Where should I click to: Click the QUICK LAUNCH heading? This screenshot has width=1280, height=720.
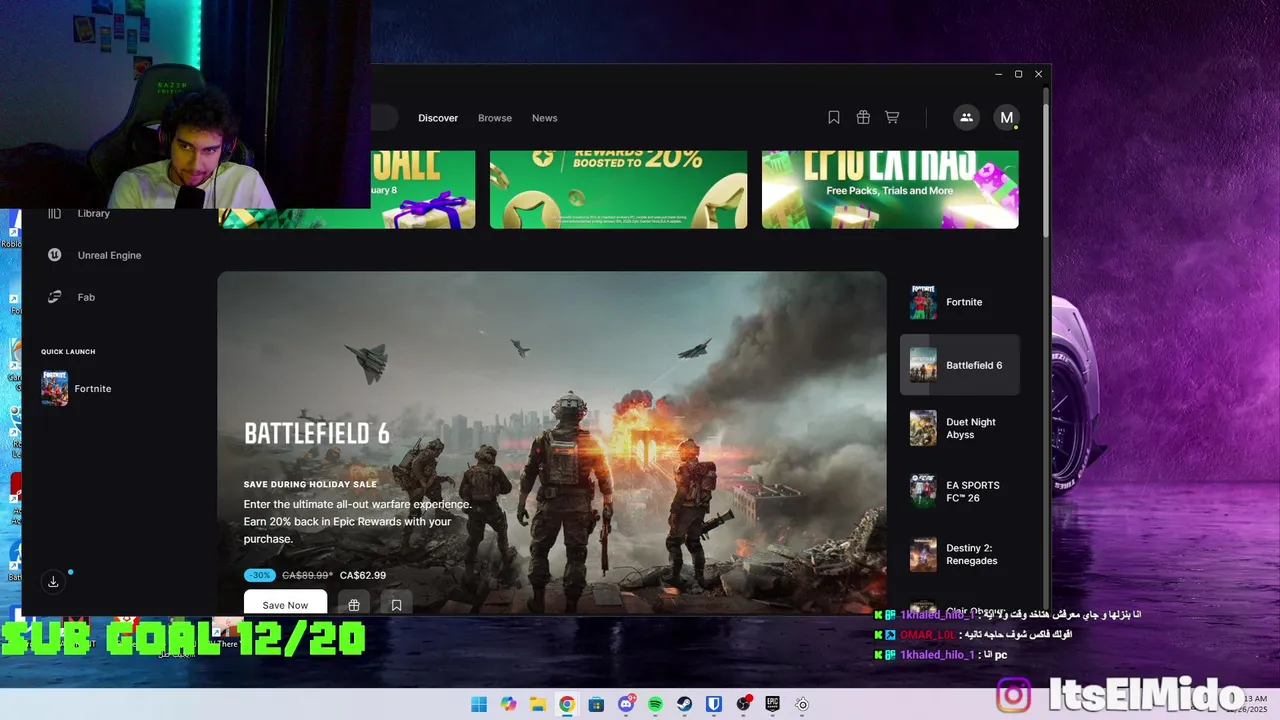click(68, 352)
